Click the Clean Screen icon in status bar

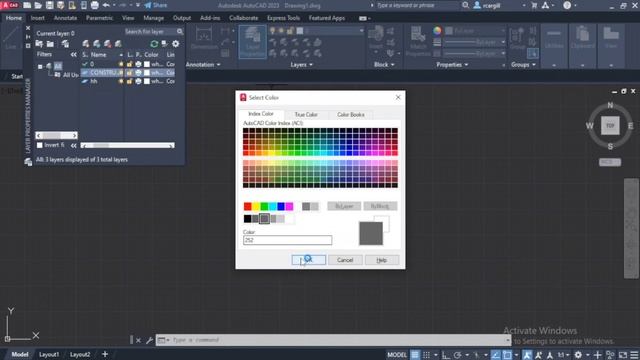click(623, 355)
